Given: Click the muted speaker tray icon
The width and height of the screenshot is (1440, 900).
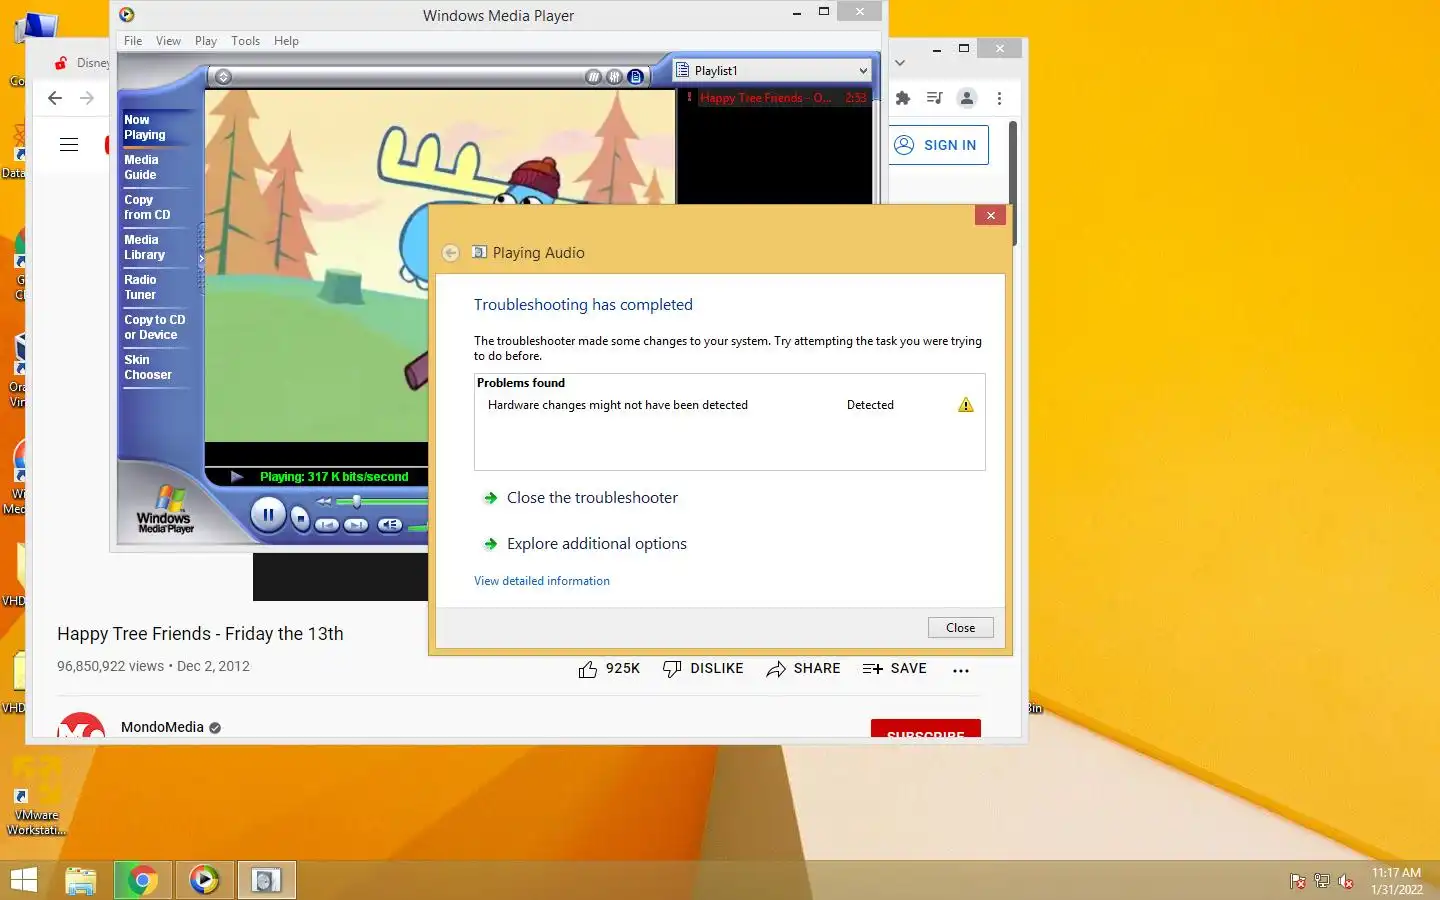Looking at the screenshot, I should pyautogui.click(x=1346, y=881).
